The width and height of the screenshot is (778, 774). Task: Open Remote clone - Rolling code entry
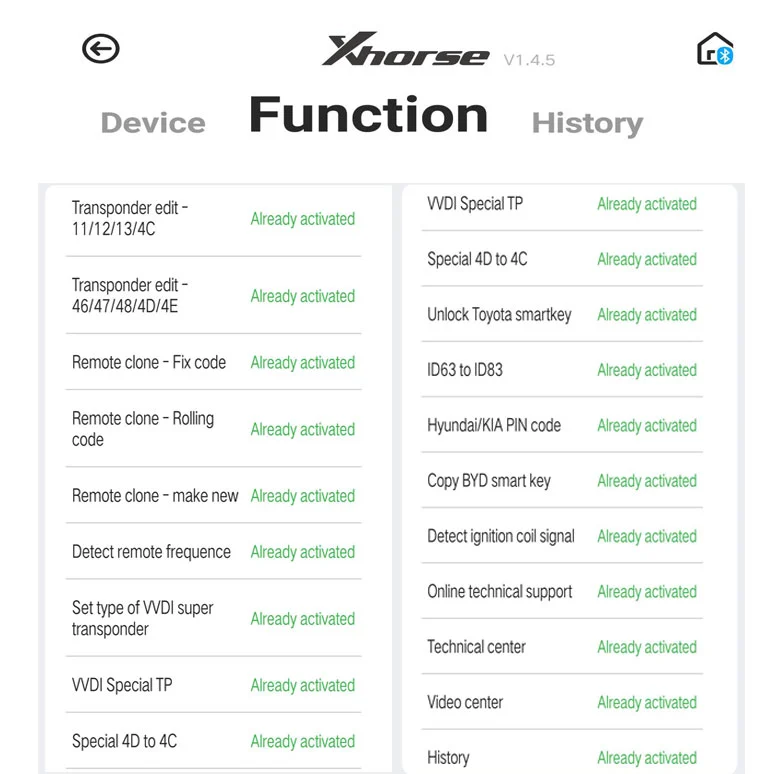tap(213, 429)
